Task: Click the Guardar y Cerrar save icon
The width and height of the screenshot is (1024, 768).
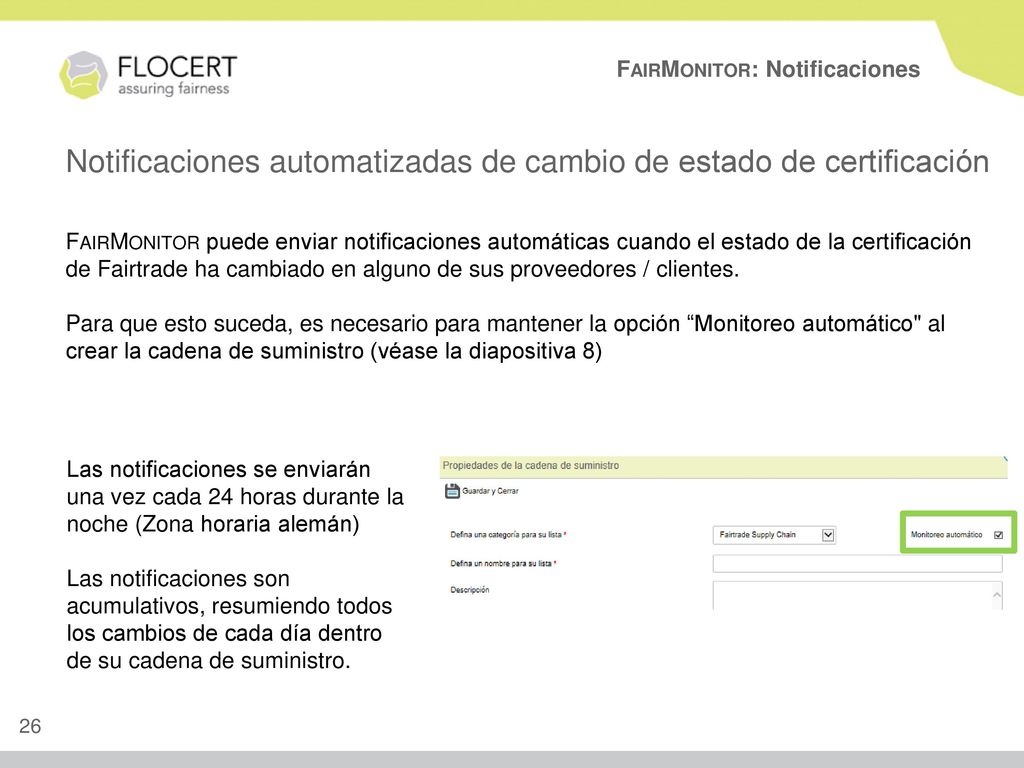Action: (x=452, y=491)
